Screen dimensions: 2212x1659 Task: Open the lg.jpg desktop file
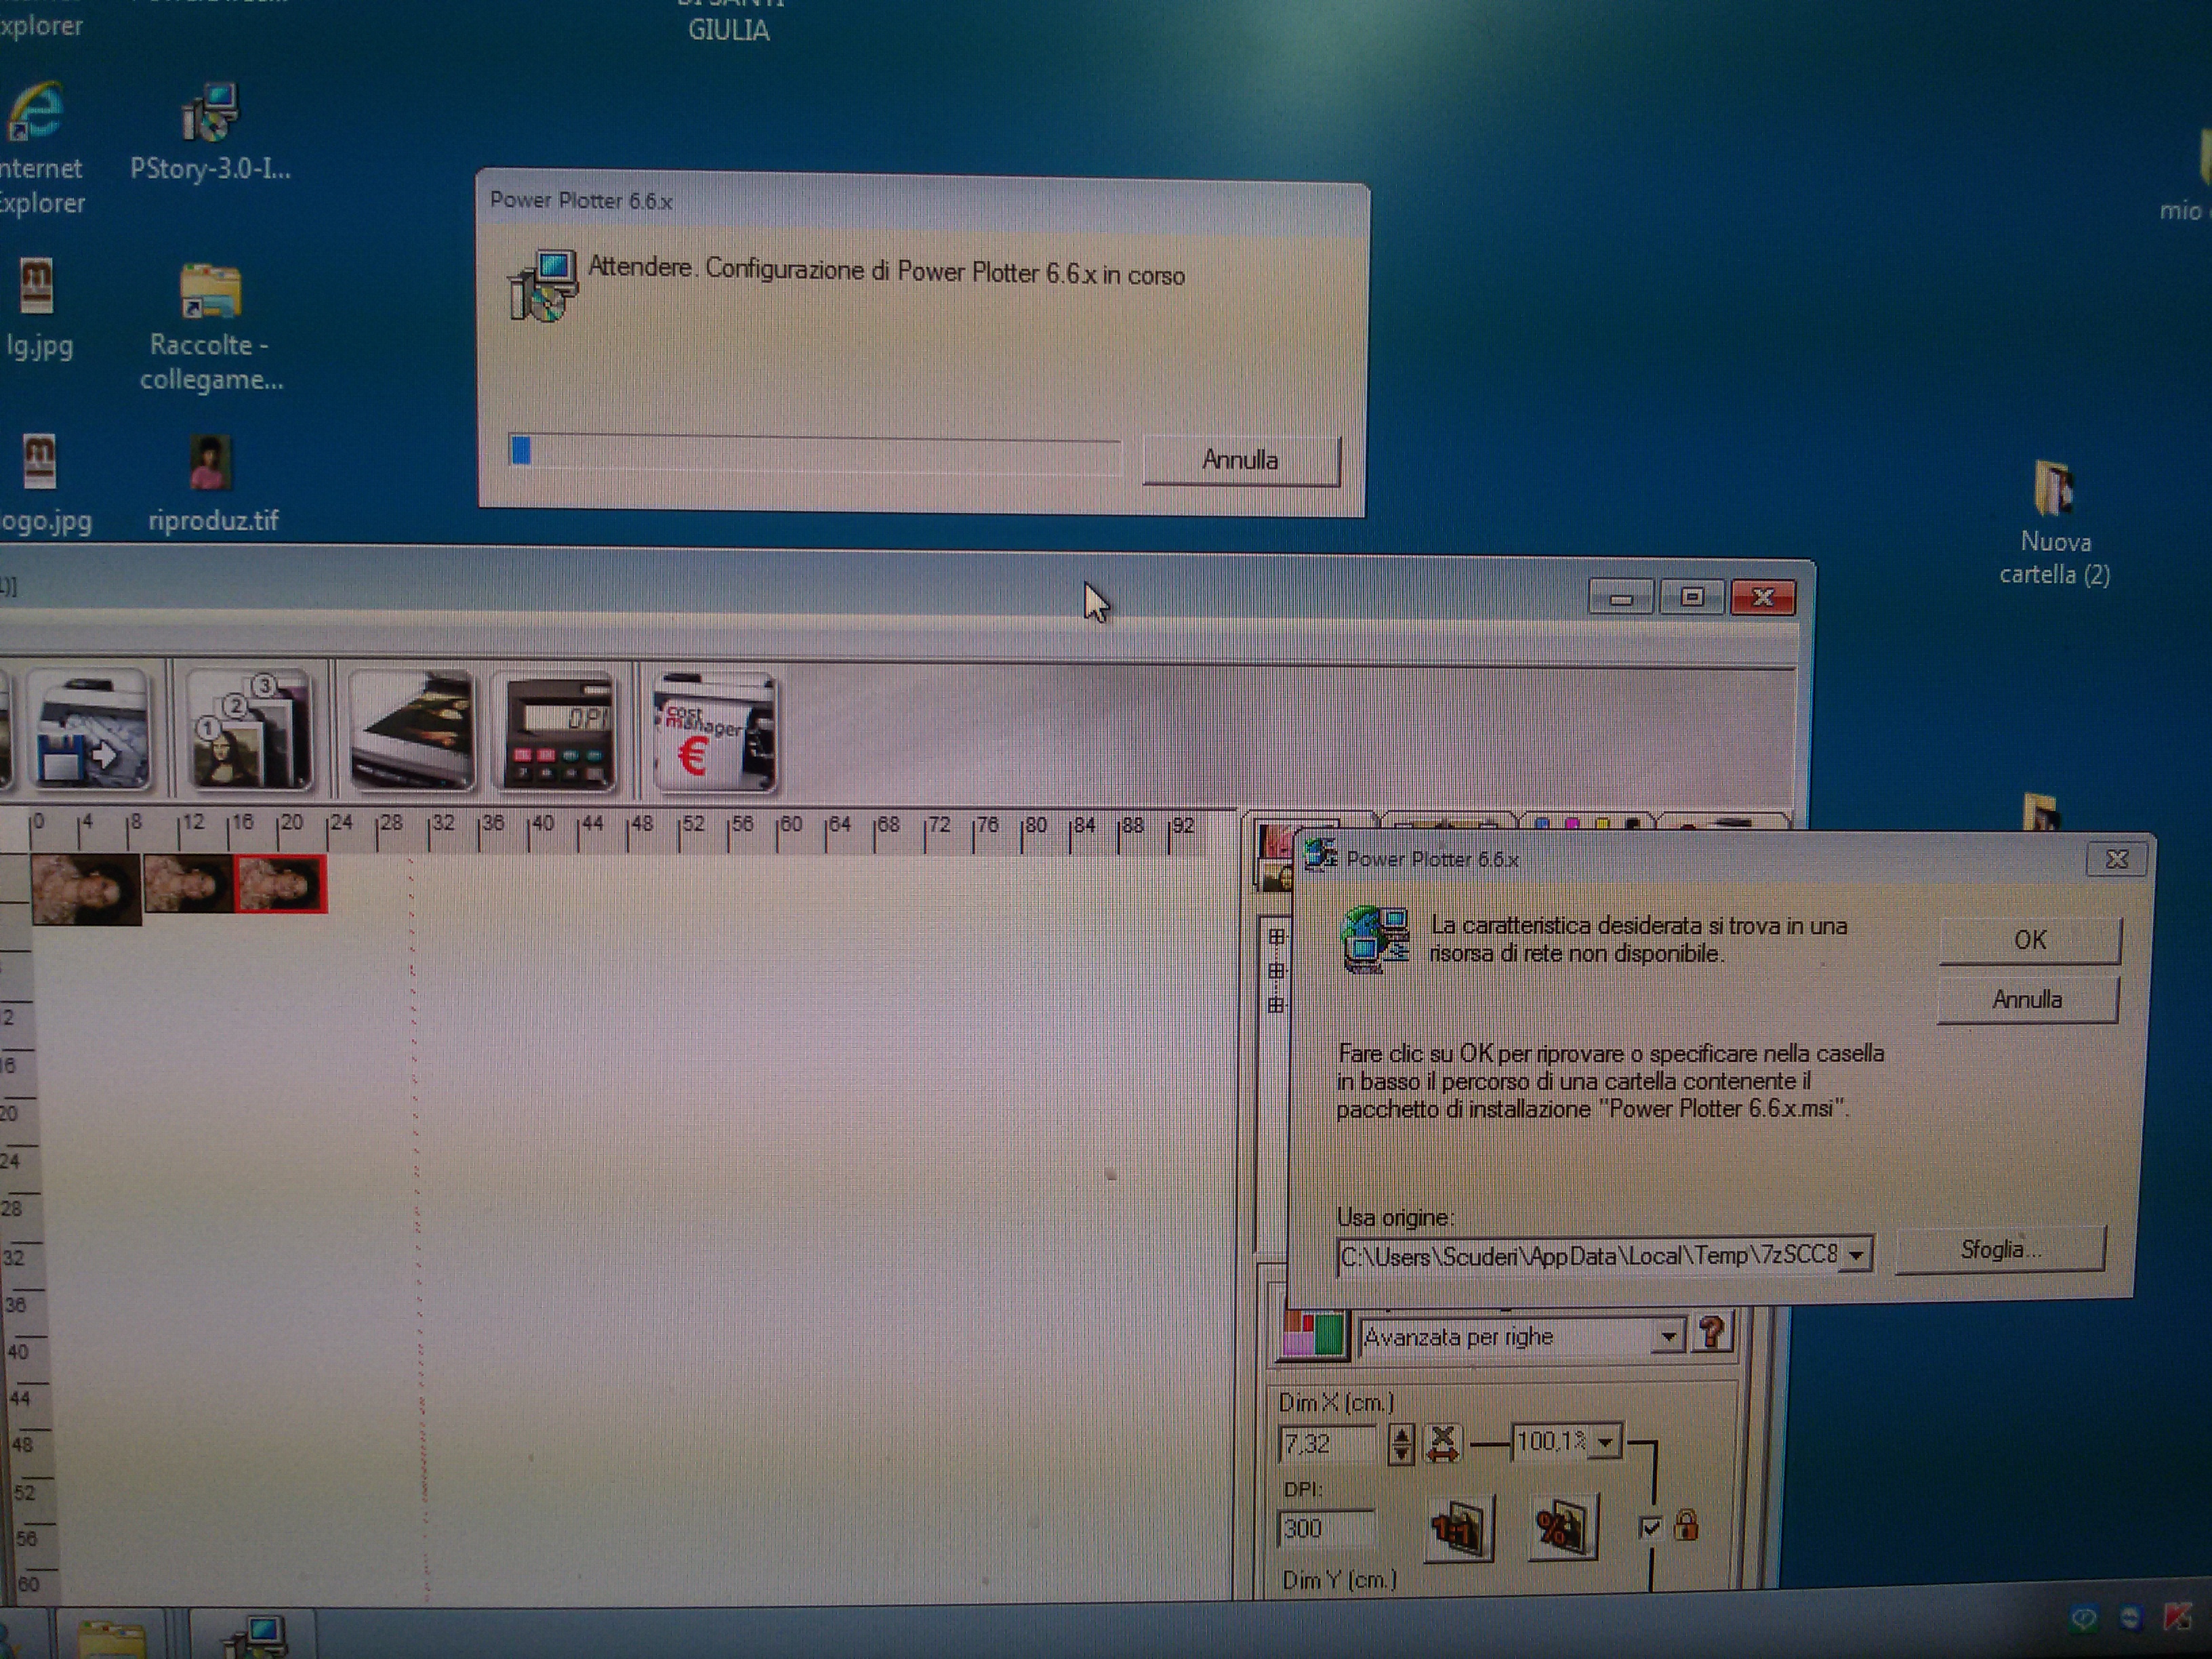point(38,310)
